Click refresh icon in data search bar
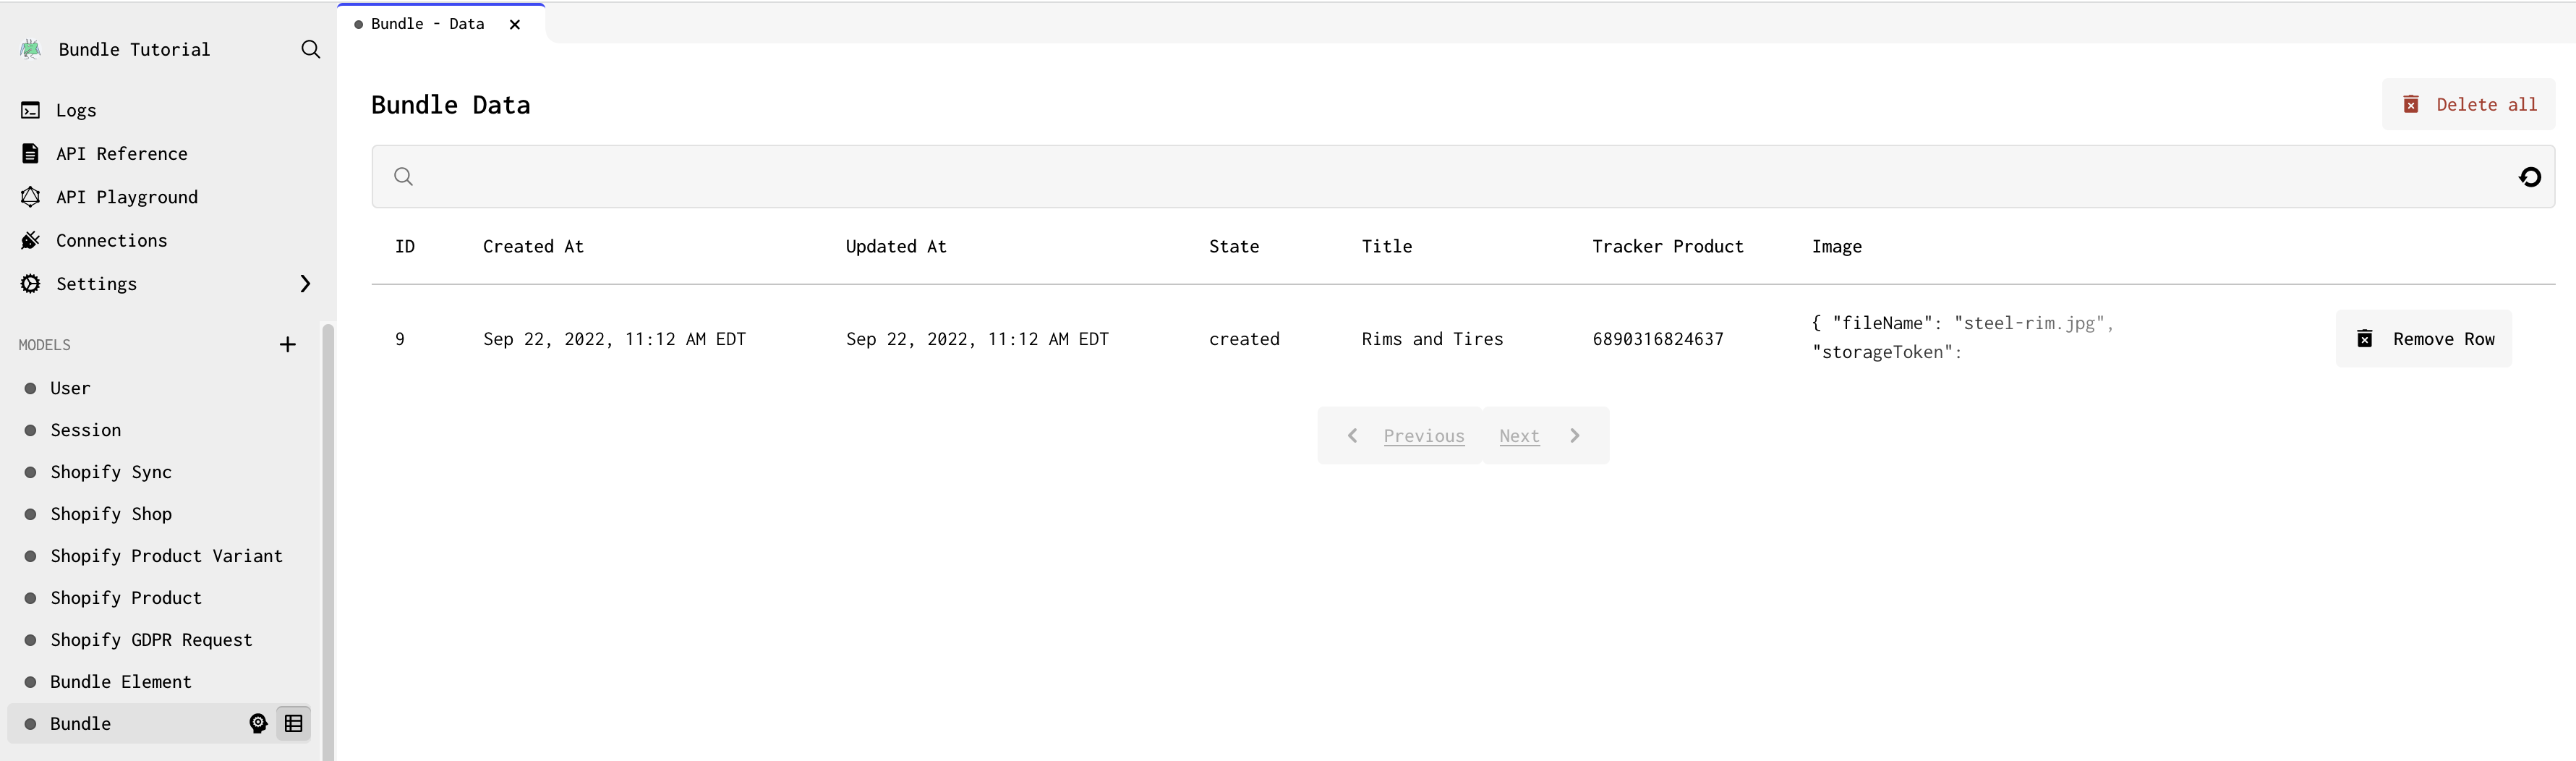 coord(2529,177)
